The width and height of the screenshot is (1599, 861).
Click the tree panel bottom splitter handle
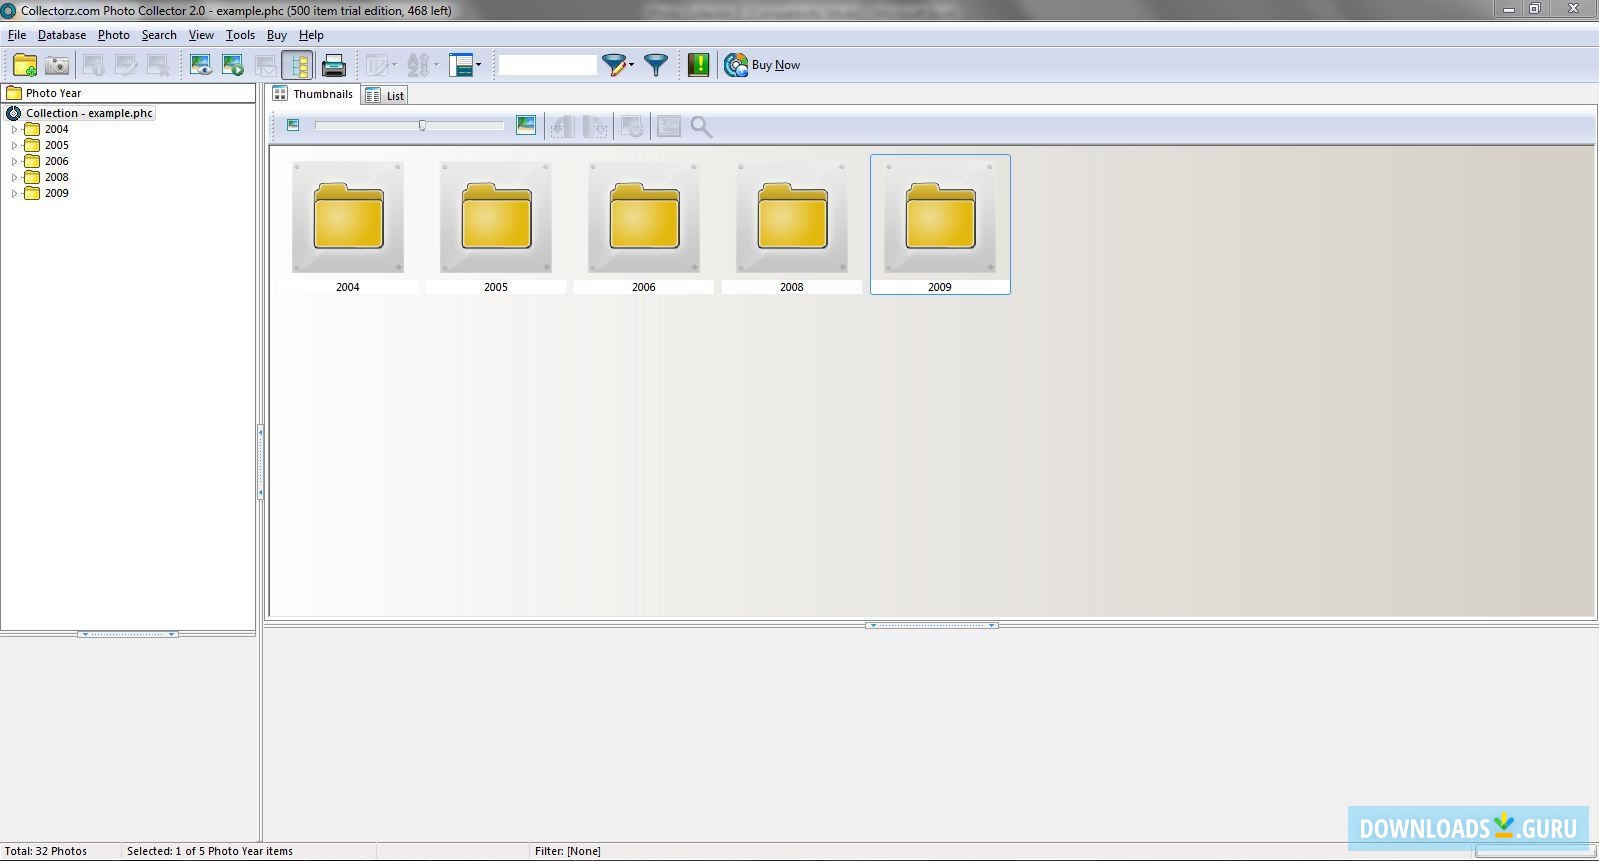pyautogui.click(x=128, y=634)
